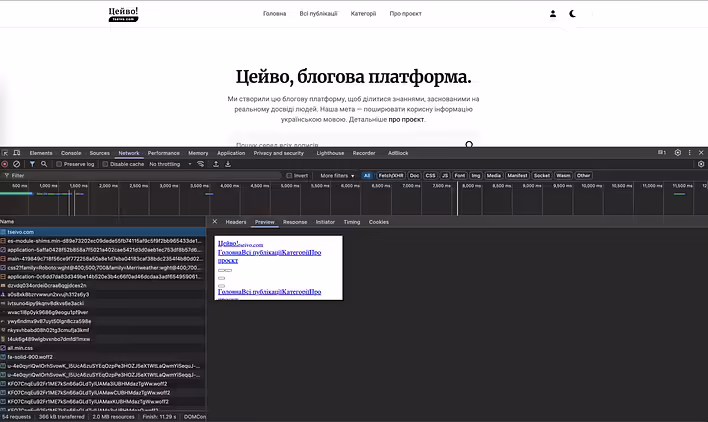
Task: Click the export HAR download icon
Action: point(229,164)
